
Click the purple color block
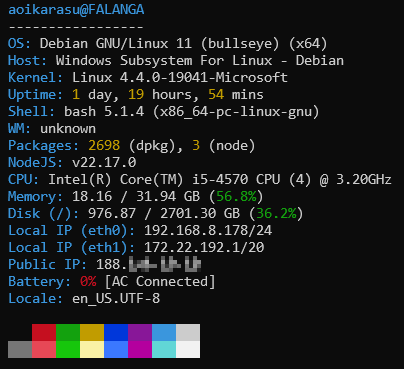tap(140, 332)
